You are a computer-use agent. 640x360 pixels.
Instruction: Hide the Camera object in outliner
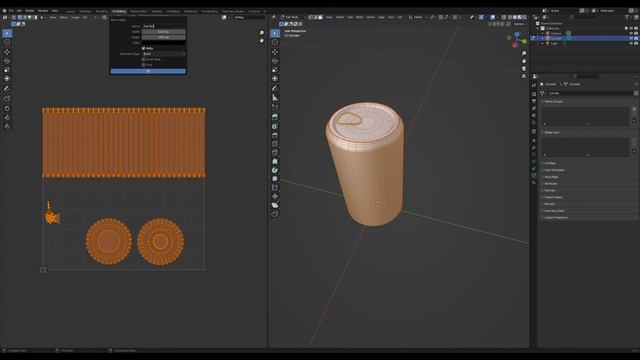631,33
